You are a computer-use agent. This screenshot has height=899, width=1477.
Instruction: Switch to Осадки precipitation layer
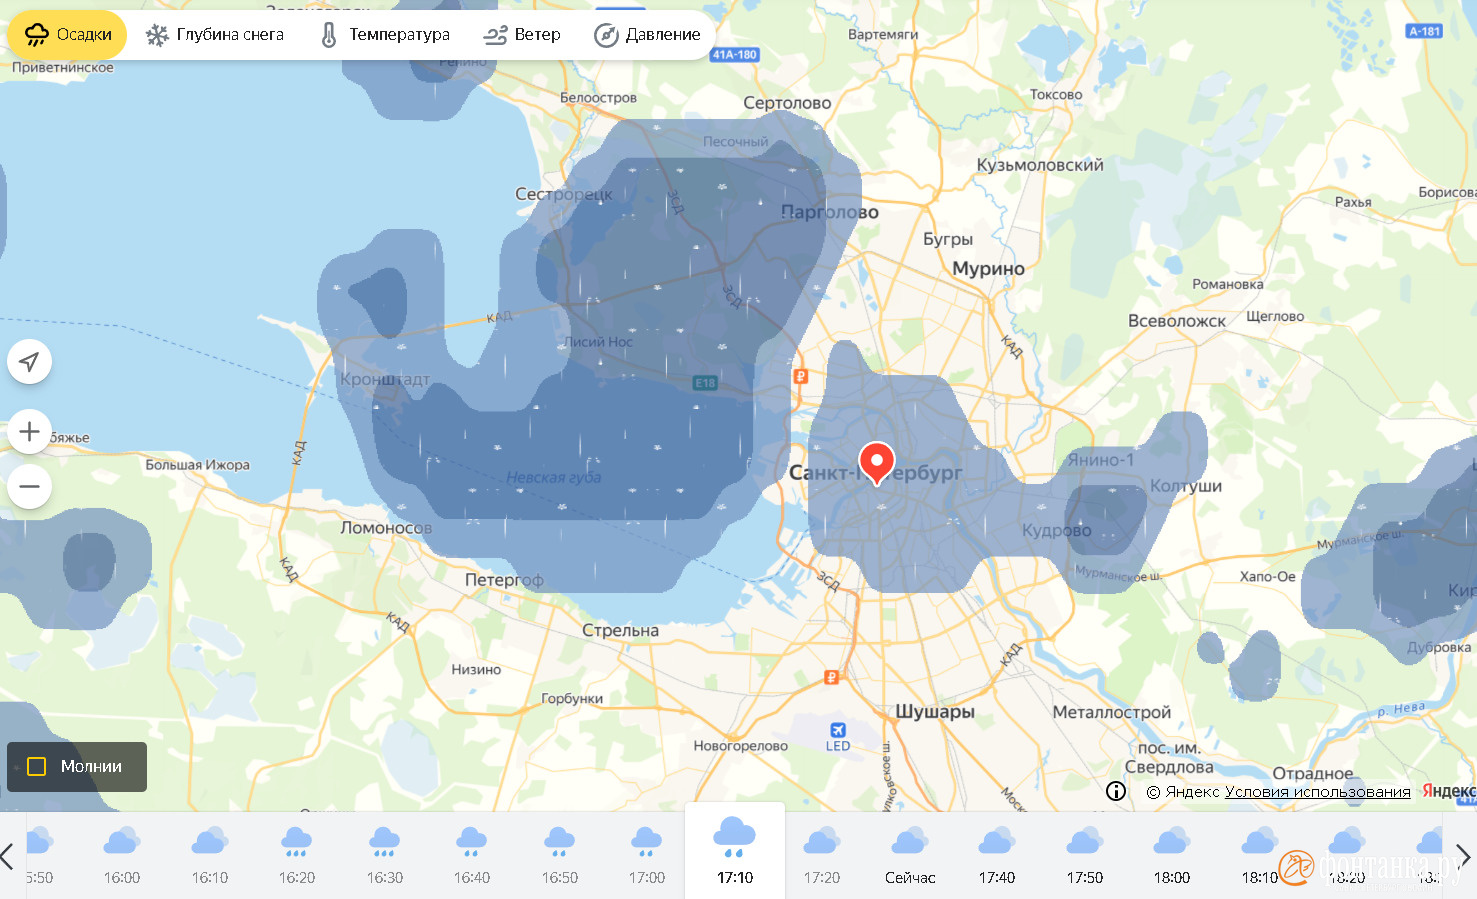[x=68, y=35]
